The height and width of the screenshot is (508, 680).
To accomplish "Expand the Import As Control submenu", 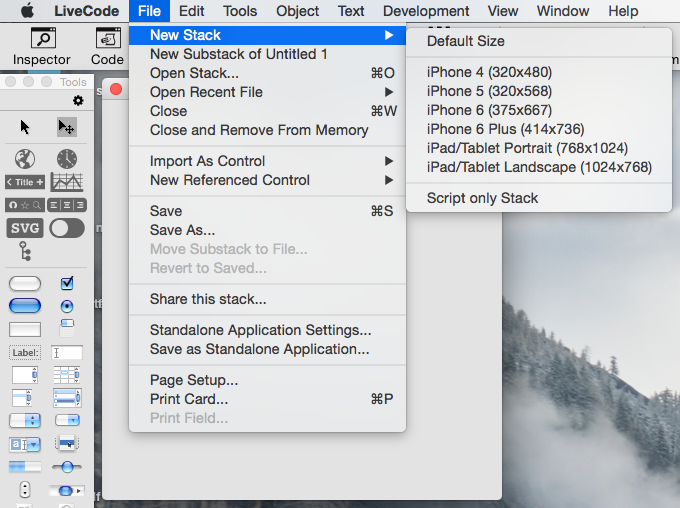I will pos(268,161).
